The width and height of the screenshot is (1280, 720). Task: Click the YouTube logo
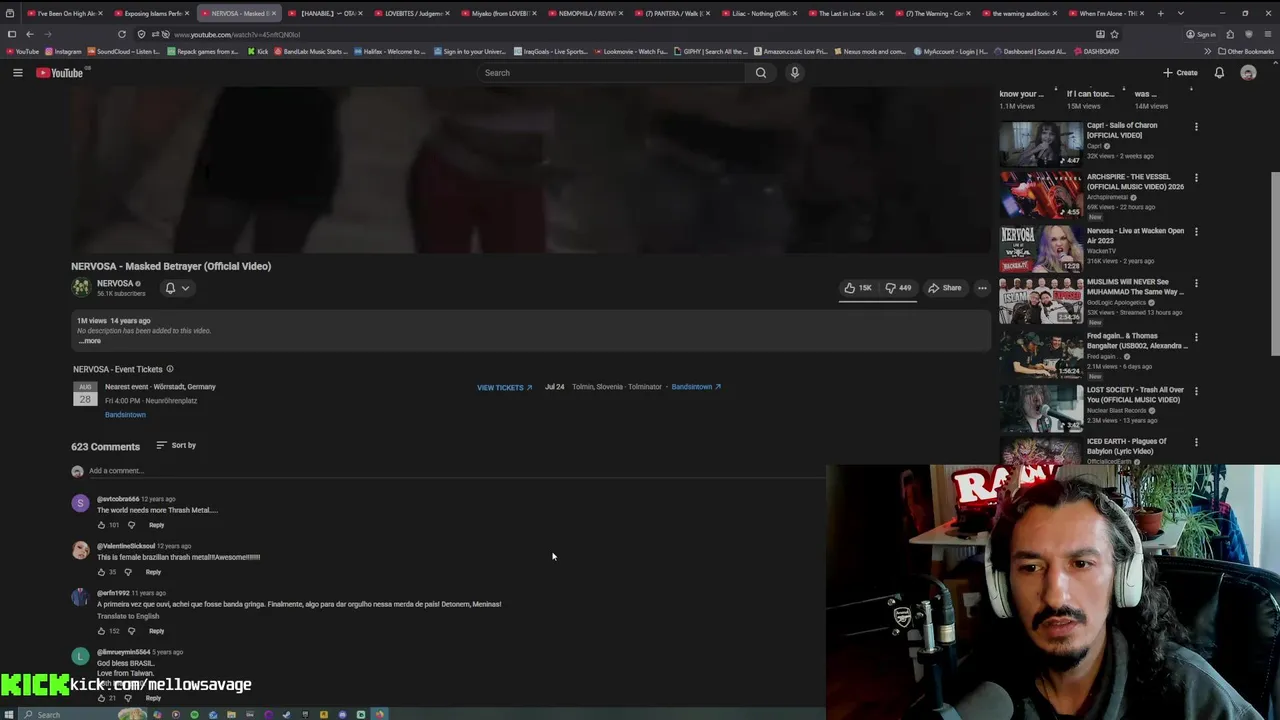click(60, 72)
